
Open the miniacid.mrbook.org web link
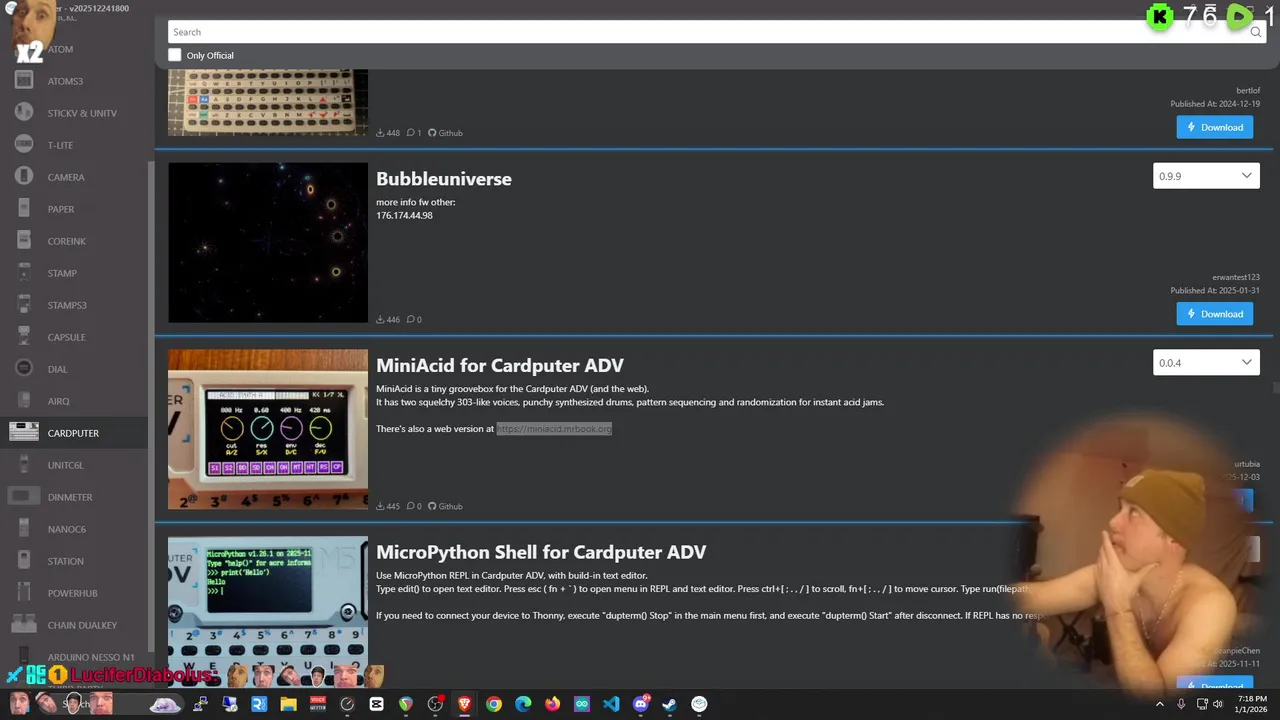(x=554, y=429)
